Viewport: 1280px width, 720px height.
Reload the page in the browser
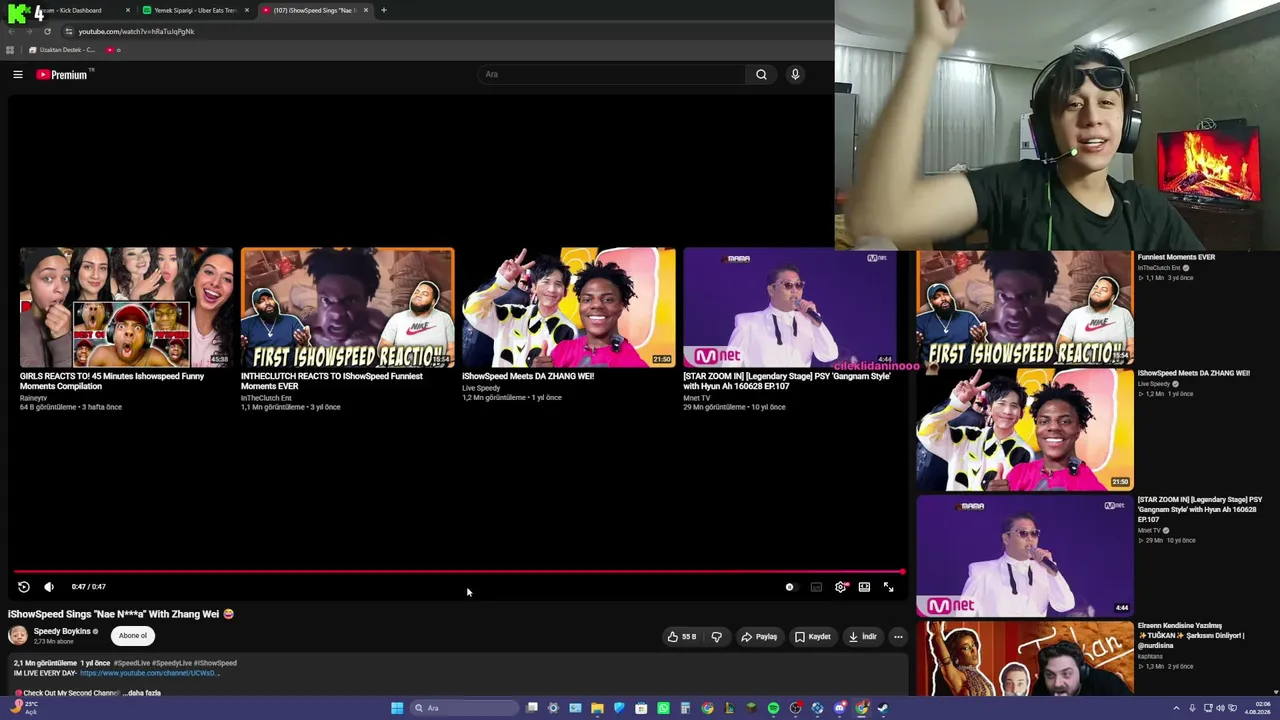[47, 31]
